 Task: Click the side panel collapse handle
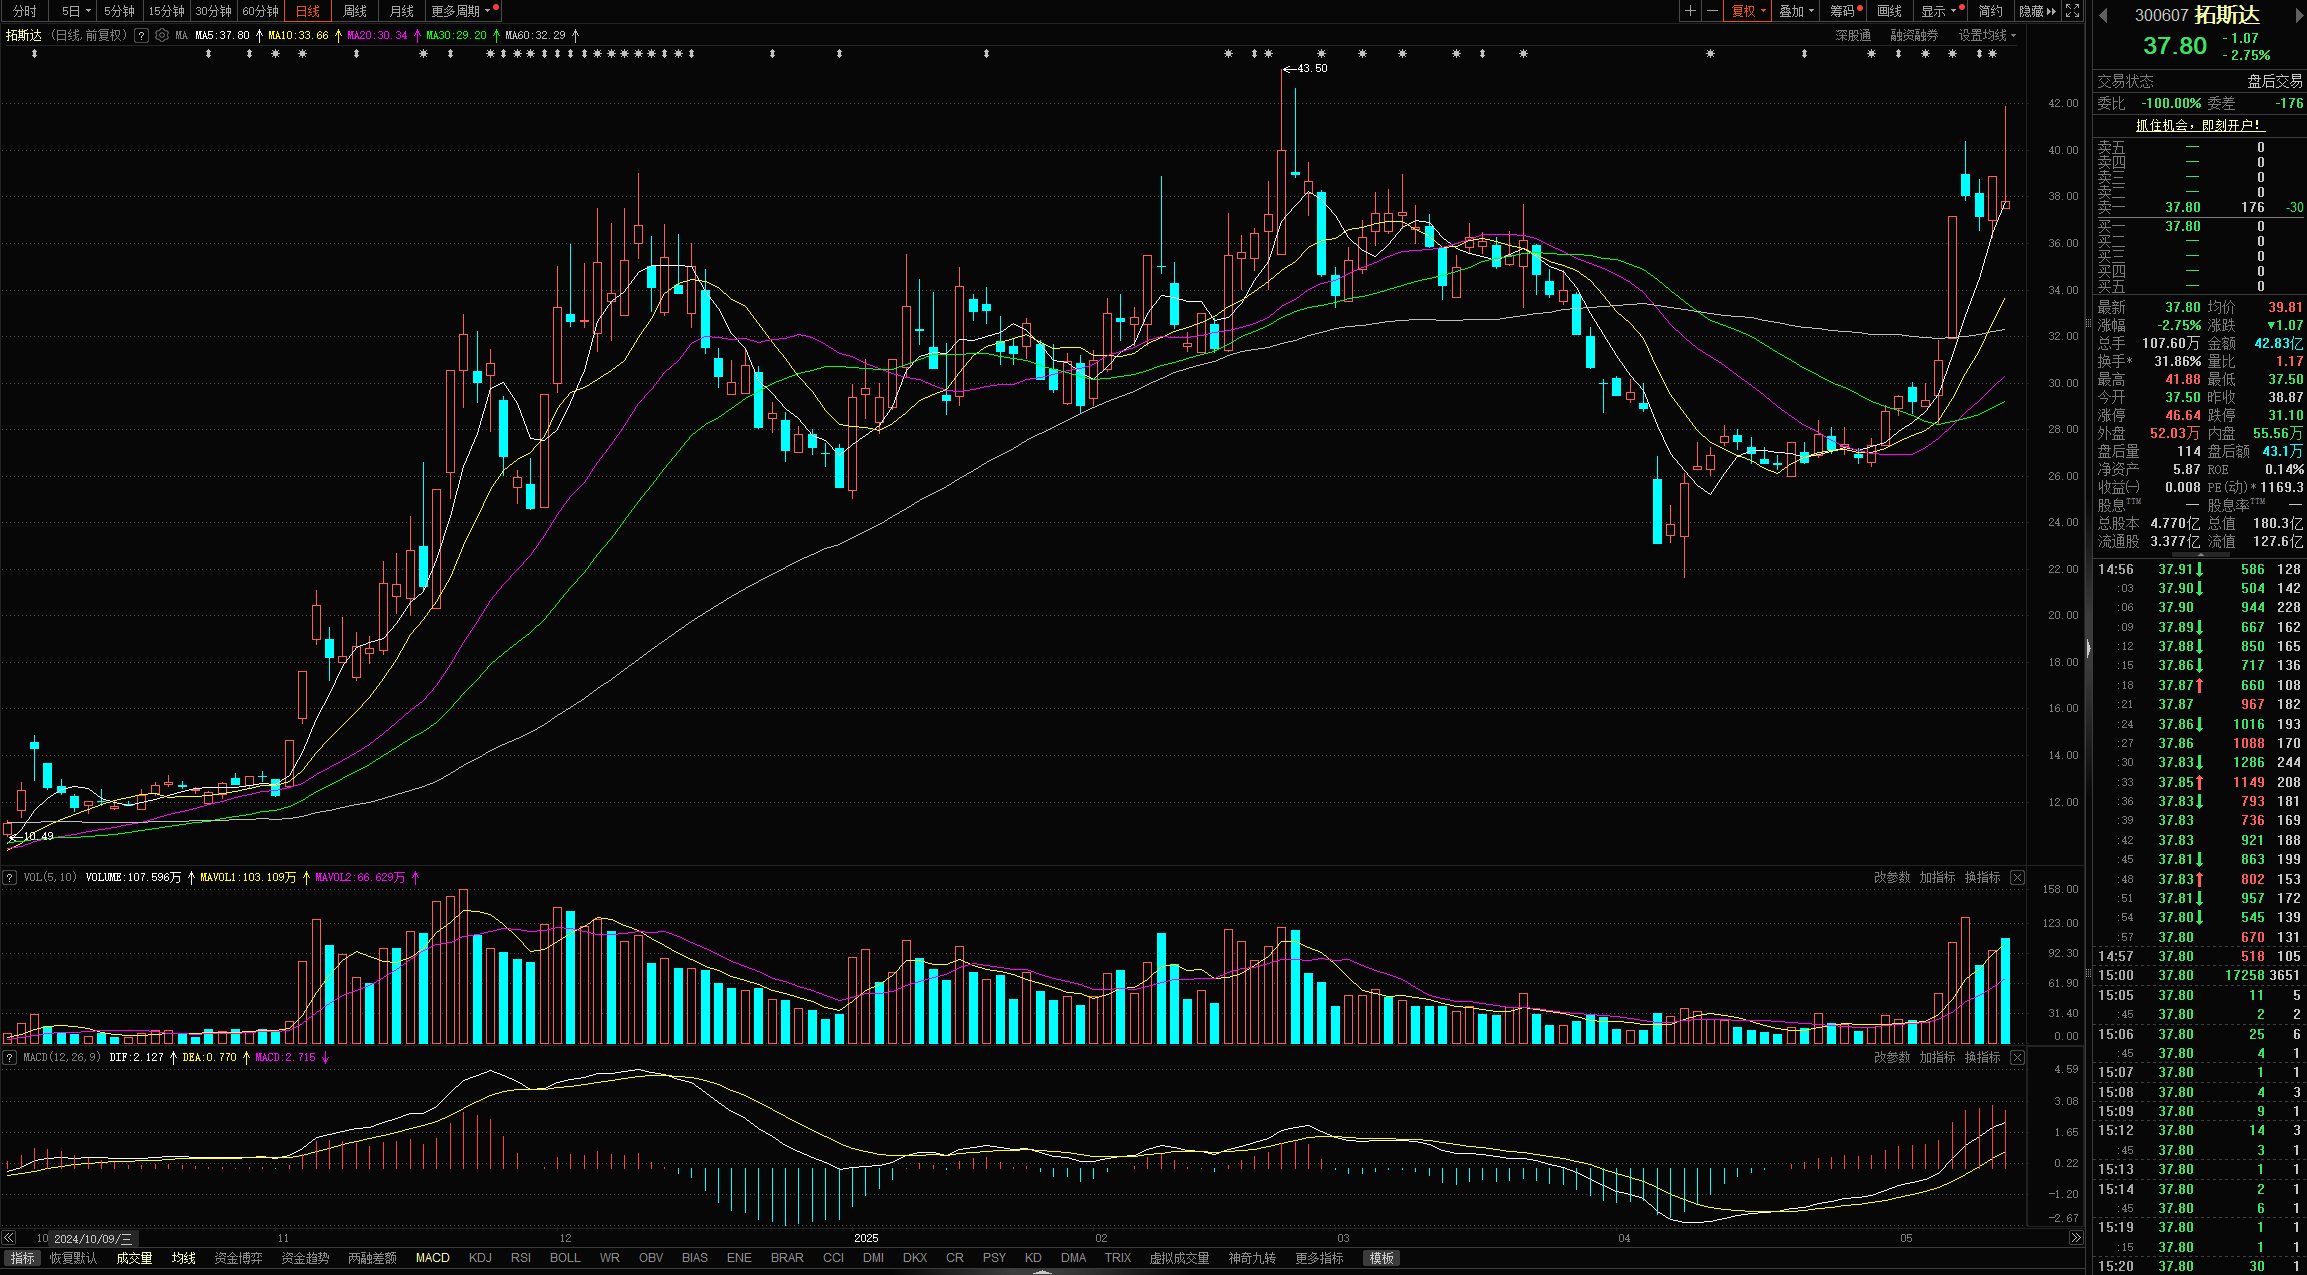(x=2088, y=649)
